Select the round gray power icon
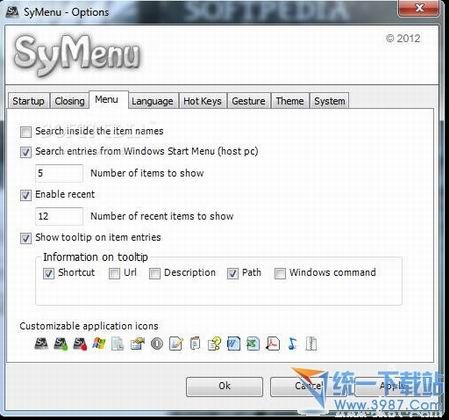 tap(157, 344)
